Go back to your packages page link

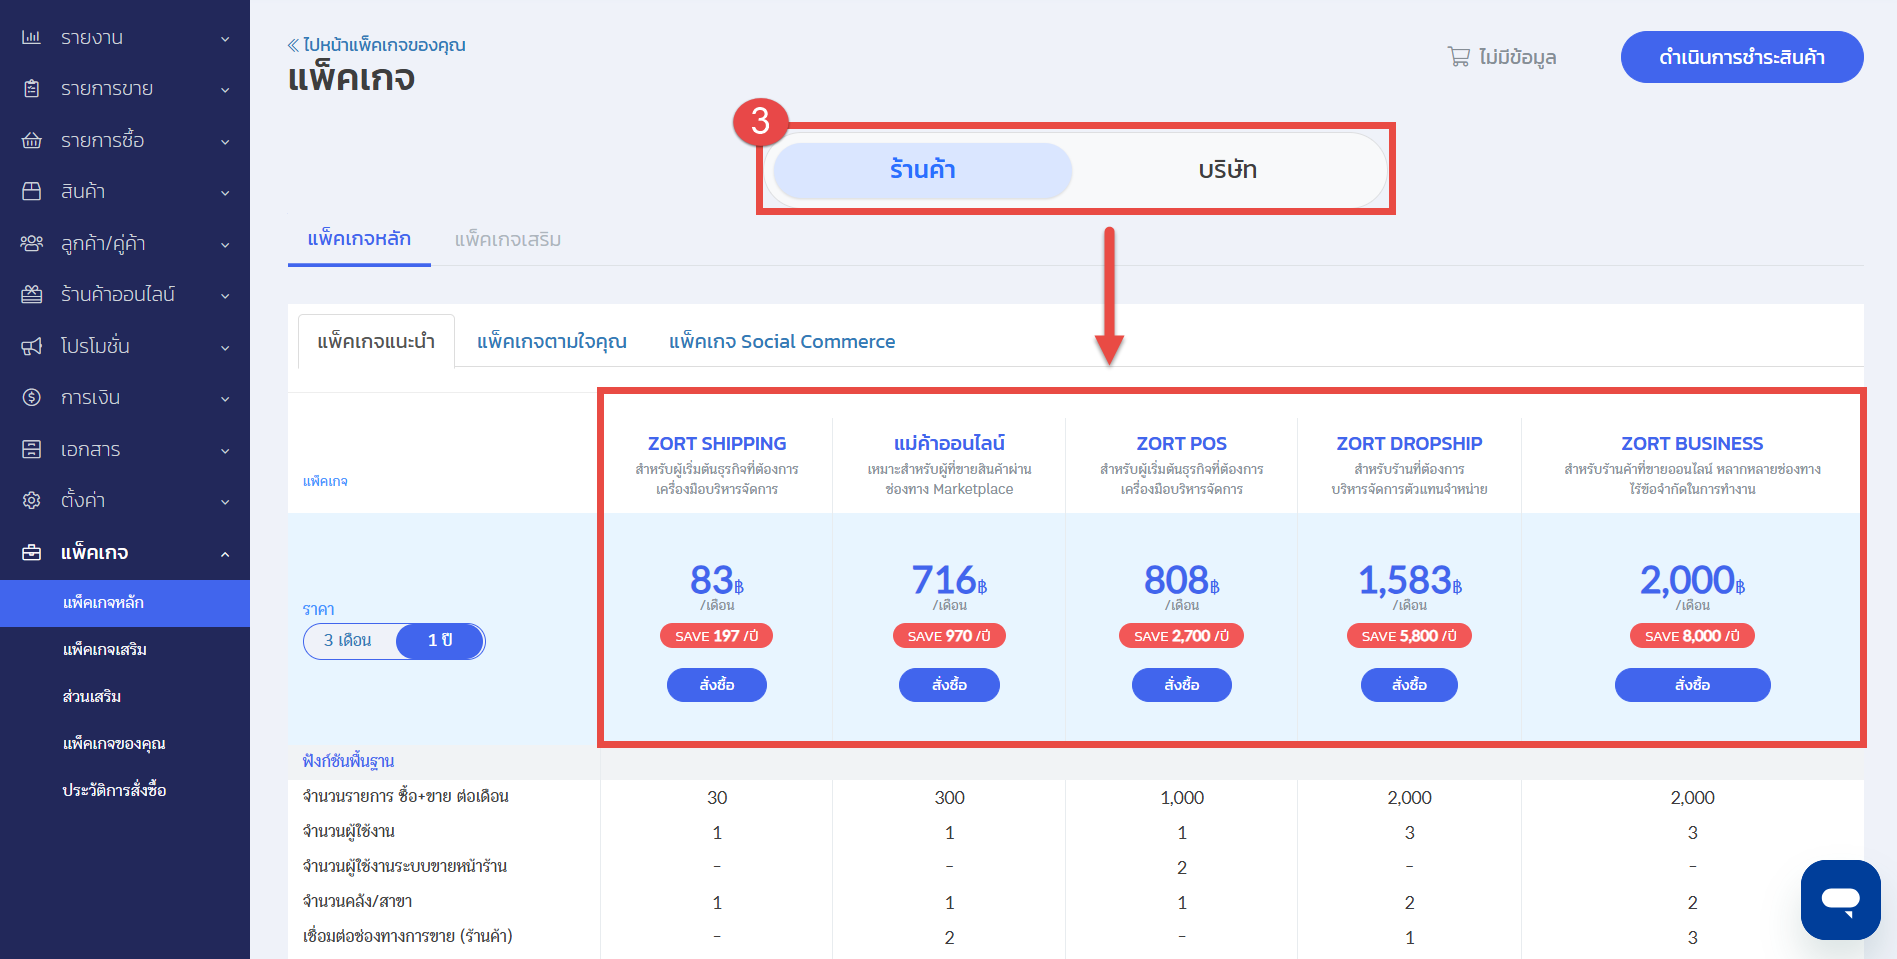click(x=377, y=45)
